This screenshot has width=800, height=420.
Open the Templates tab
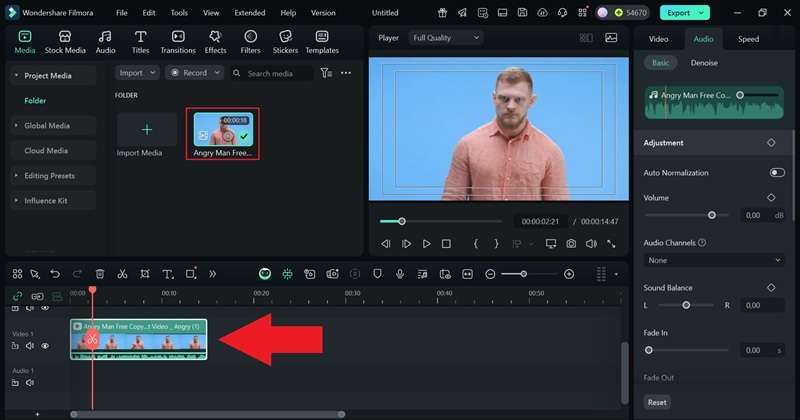pos(322,42)
